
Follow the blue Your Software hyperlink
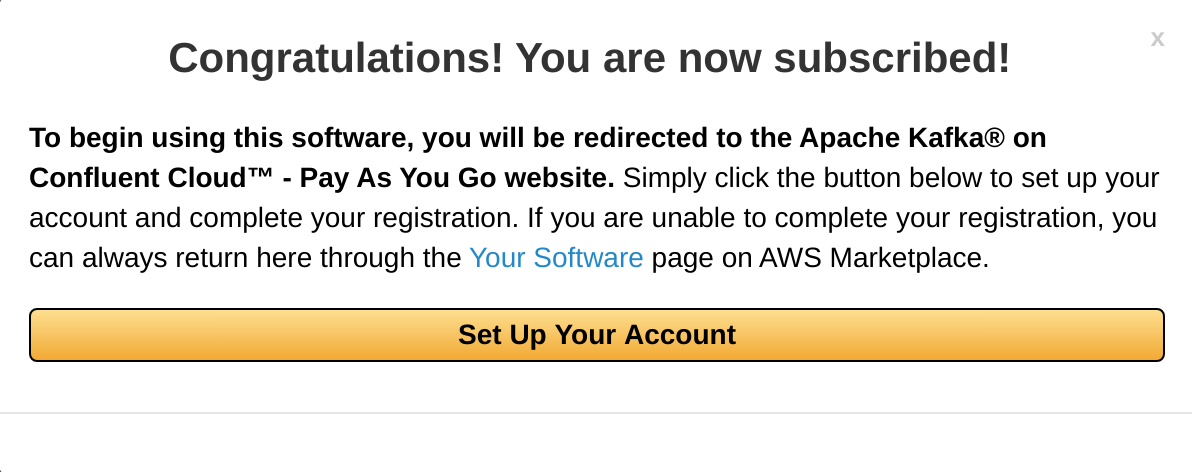[x=556, y=258]
